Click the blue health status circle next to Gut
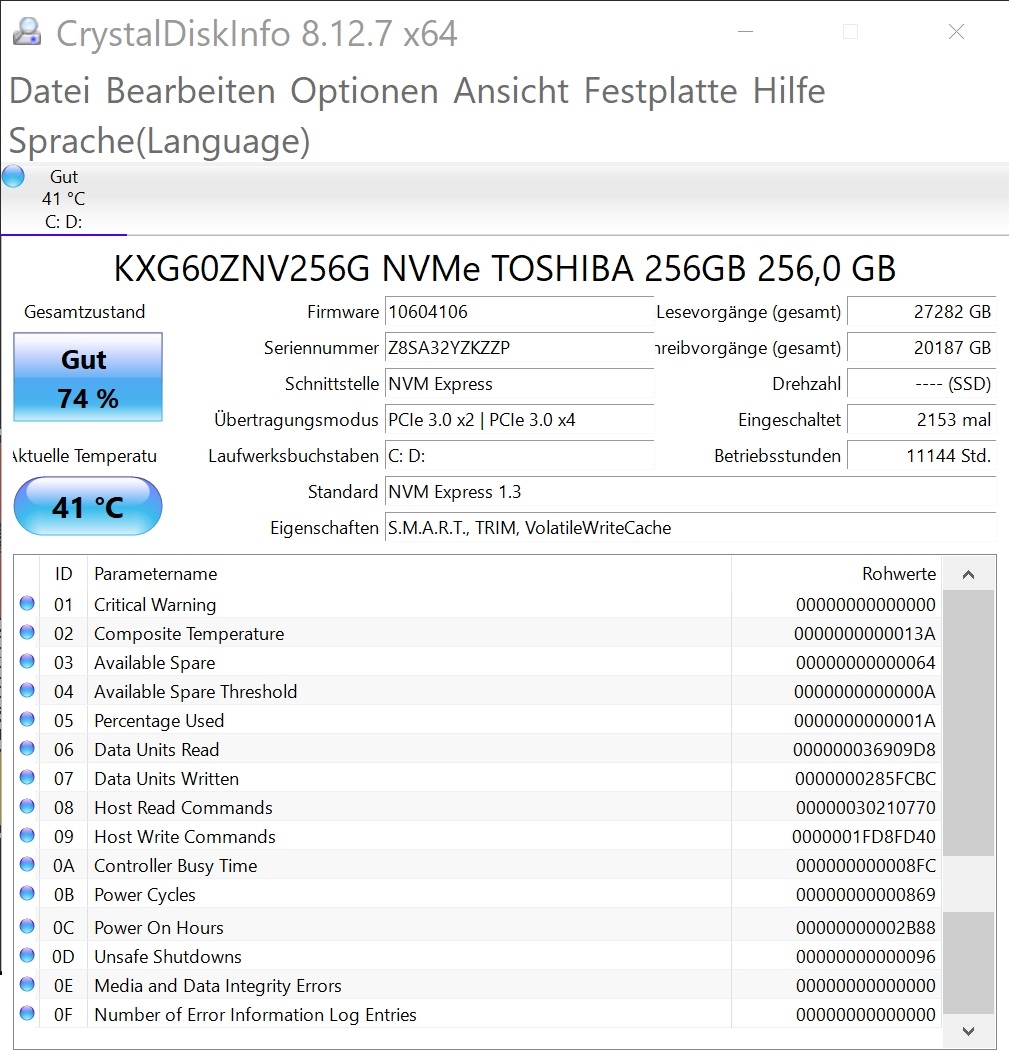Viewport: 1009px width, 1056px height. point(13,176)
